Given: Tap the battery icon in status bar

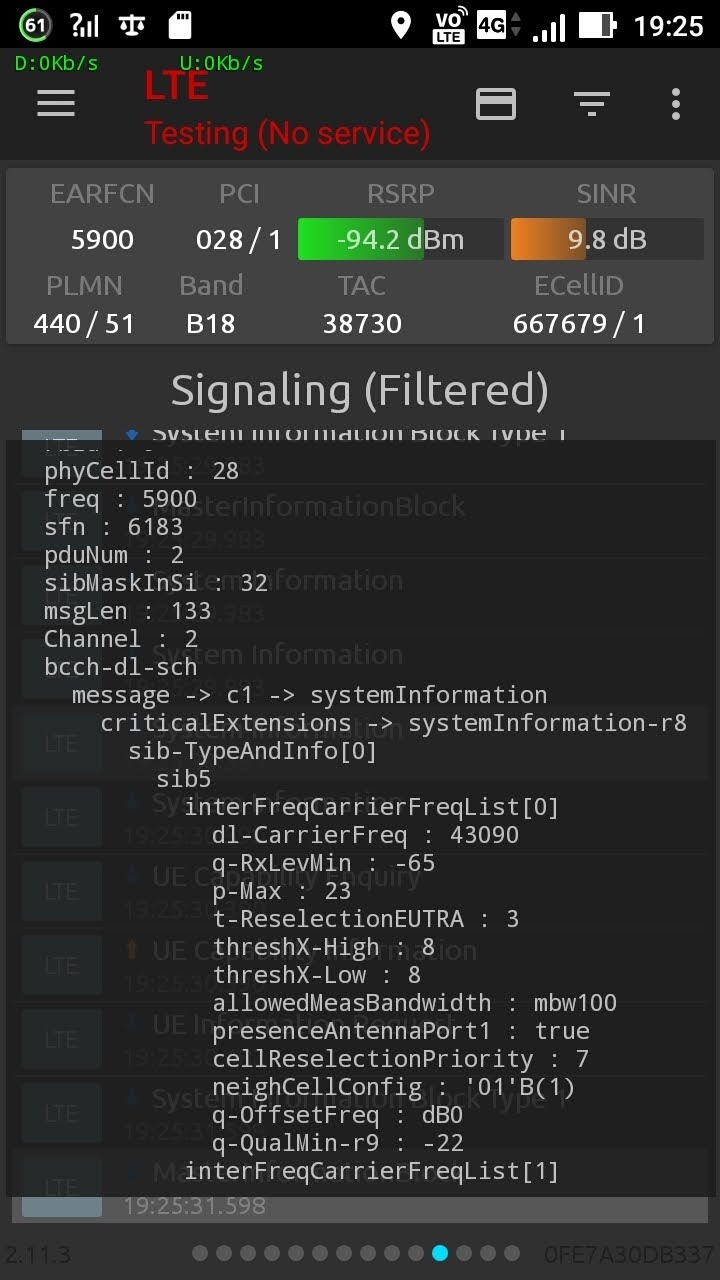Looking at the screenshot, I should (x=597, y=26).
